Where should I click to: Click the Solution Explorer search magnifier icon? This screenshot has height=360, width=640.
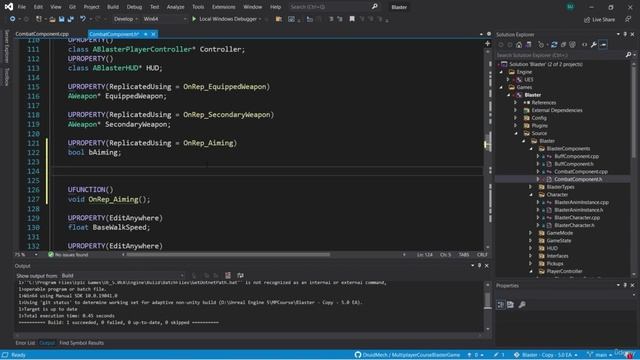(x=629, y=55)
